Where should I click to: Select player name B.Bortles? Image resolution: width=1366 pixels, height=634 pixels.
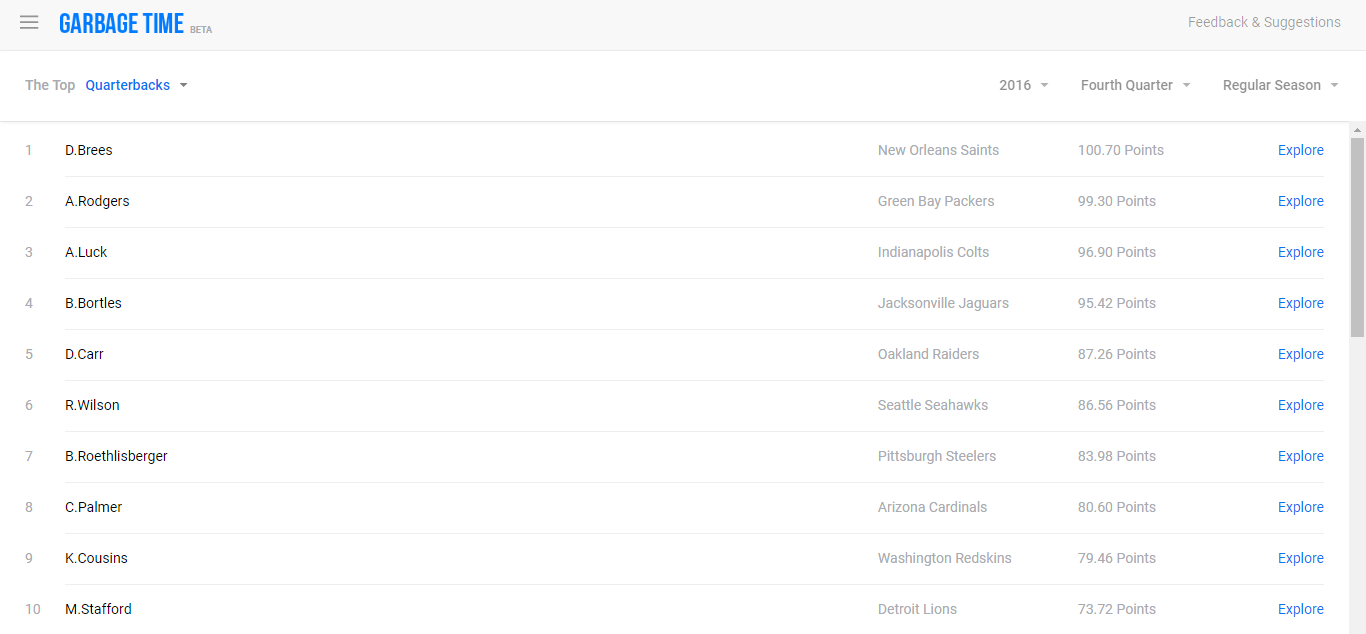(93, 303)
